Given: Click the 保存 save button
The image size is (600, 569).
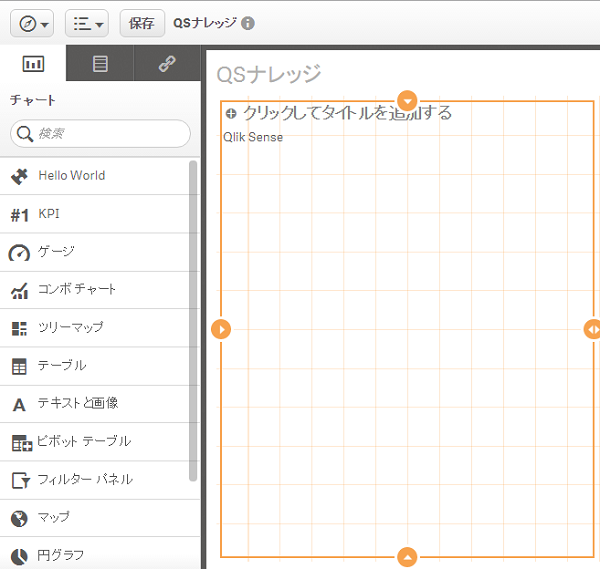Looking at the screenshot, I should [142, 24].
